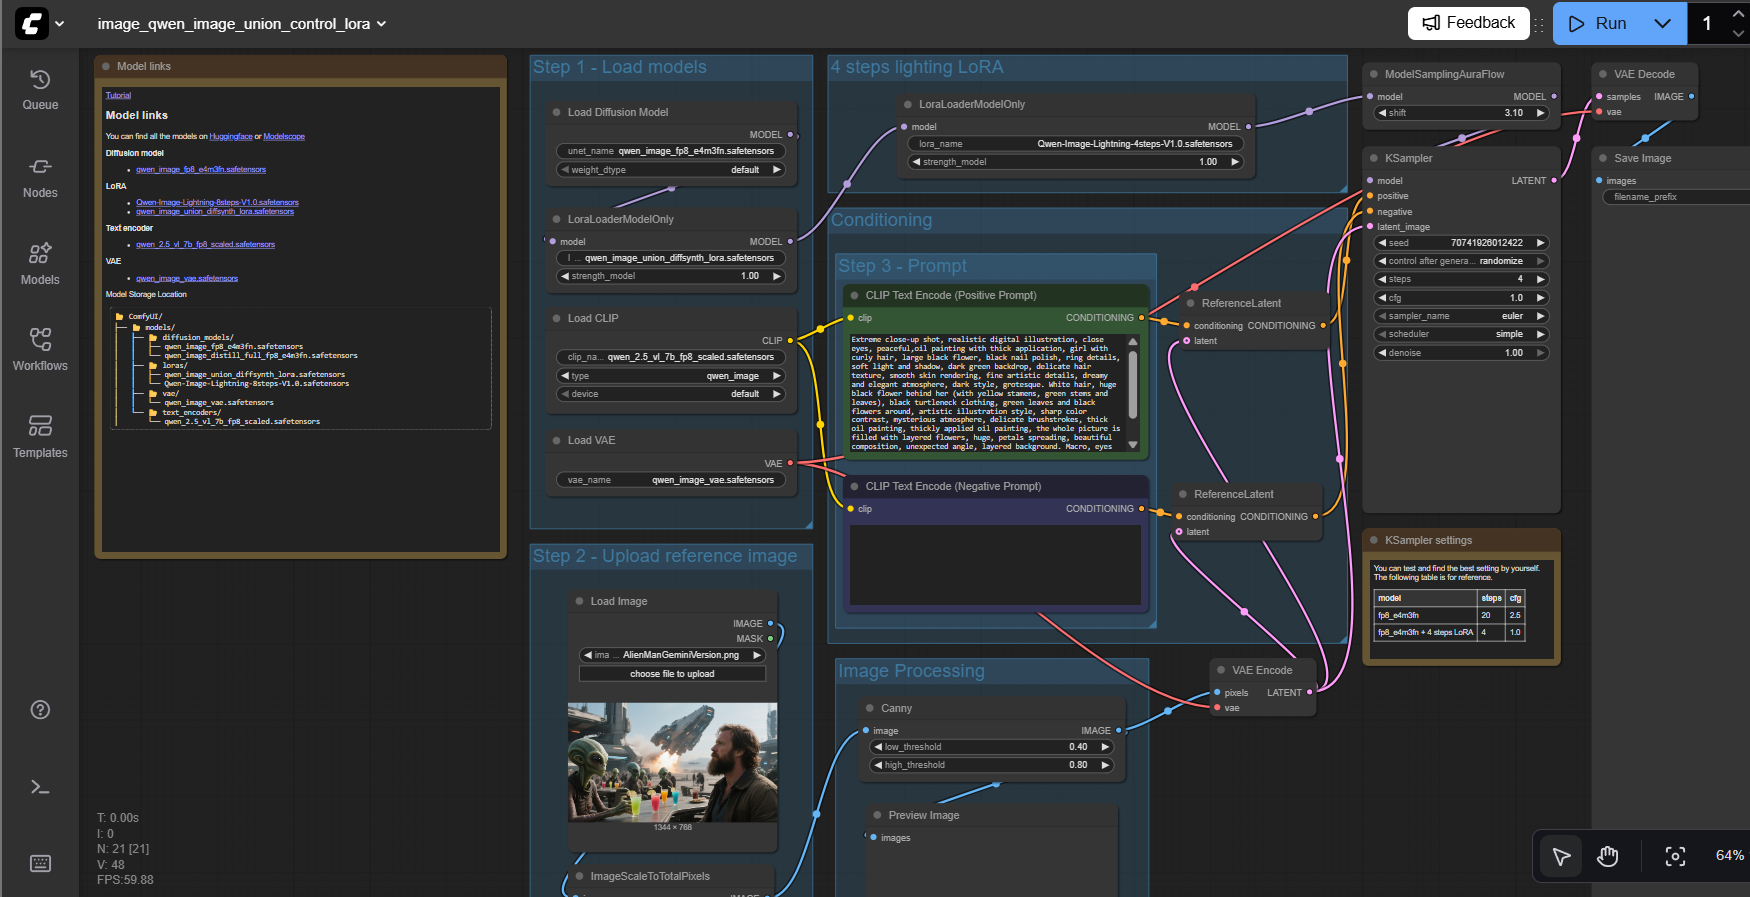Image resolution: width=1750 pixels, height=897 pixels.
Task: Open the Models sidebar panel
Action: (x=40, y=265)
